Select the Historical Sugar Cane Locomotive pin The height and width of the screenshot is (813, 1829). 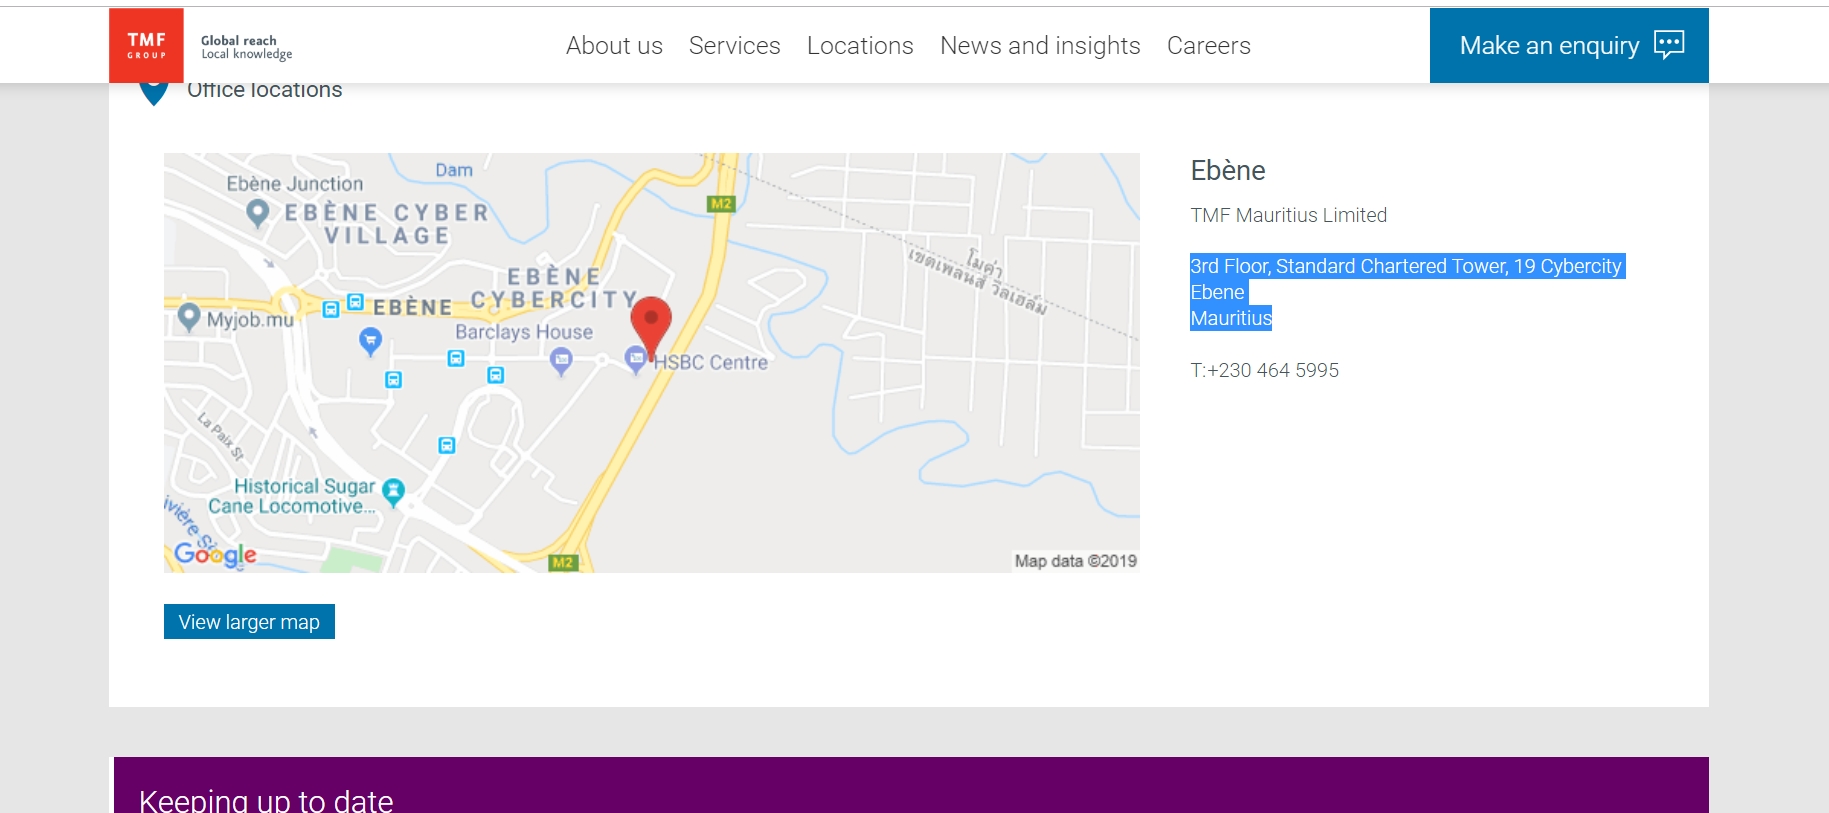click(x=394, y=490)
